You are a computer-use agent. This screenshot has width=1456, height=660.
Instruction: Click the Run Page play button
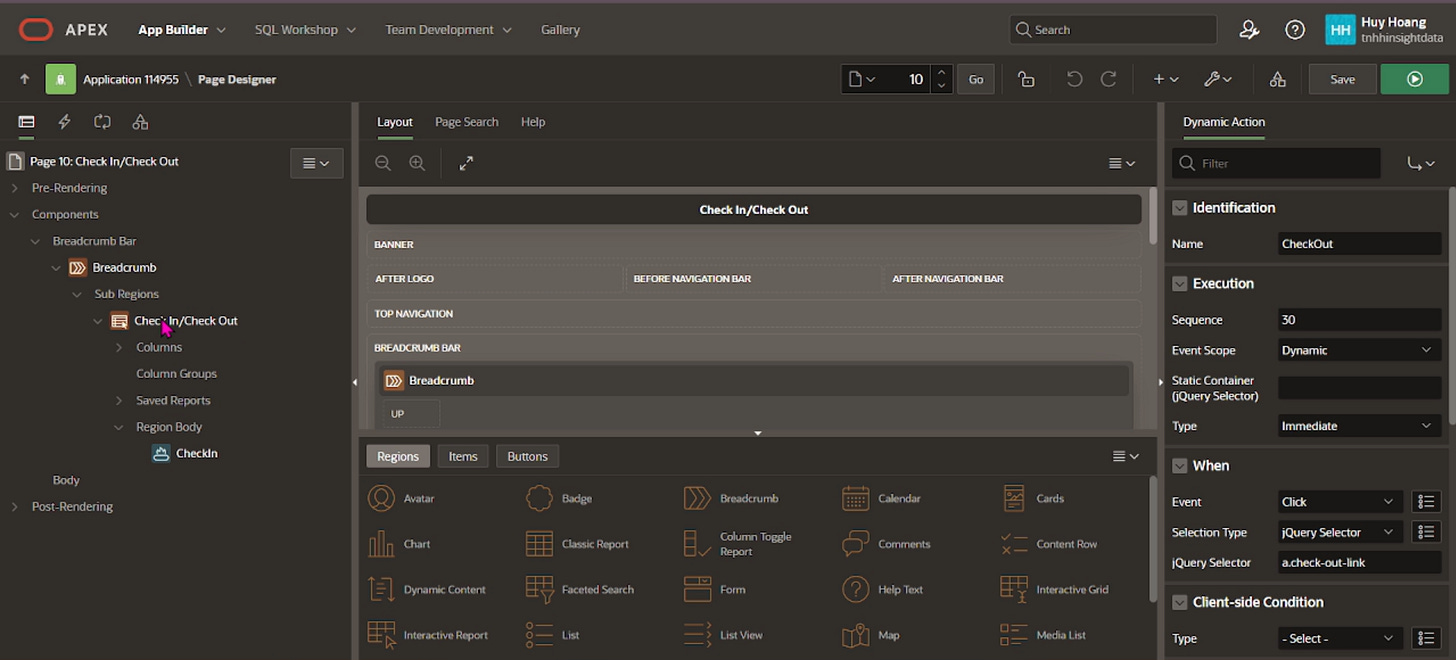(1414, 79)
